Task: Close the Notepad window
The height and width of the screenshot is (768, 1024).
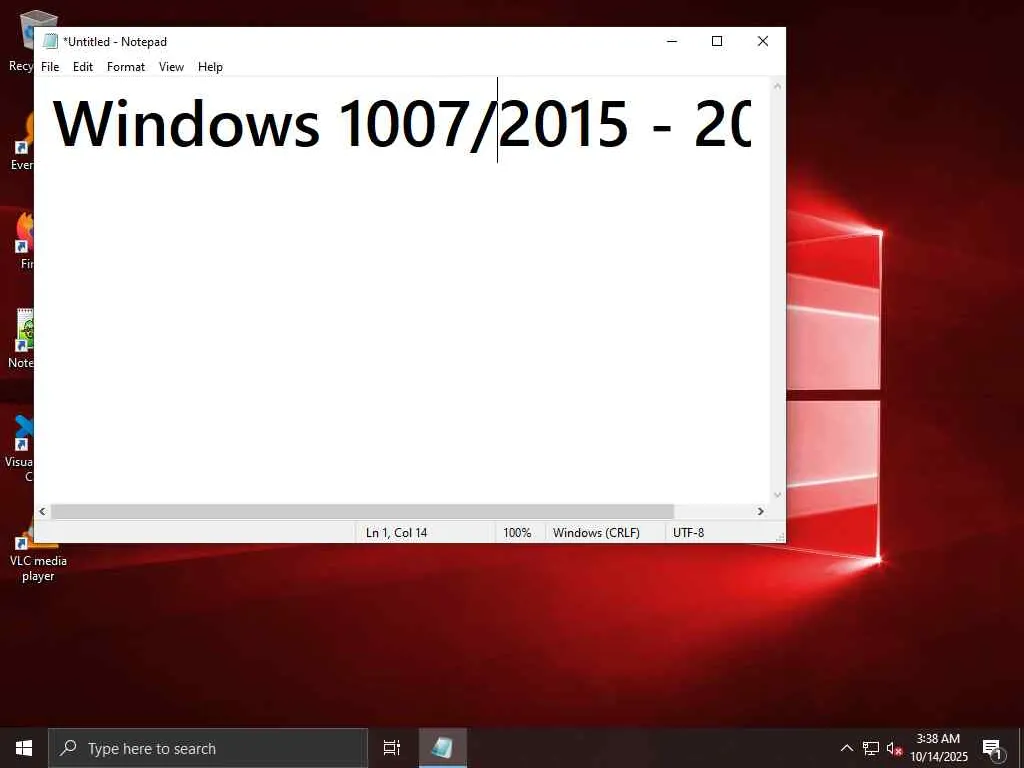Action: pyautogui.click(x=762, y=41)
